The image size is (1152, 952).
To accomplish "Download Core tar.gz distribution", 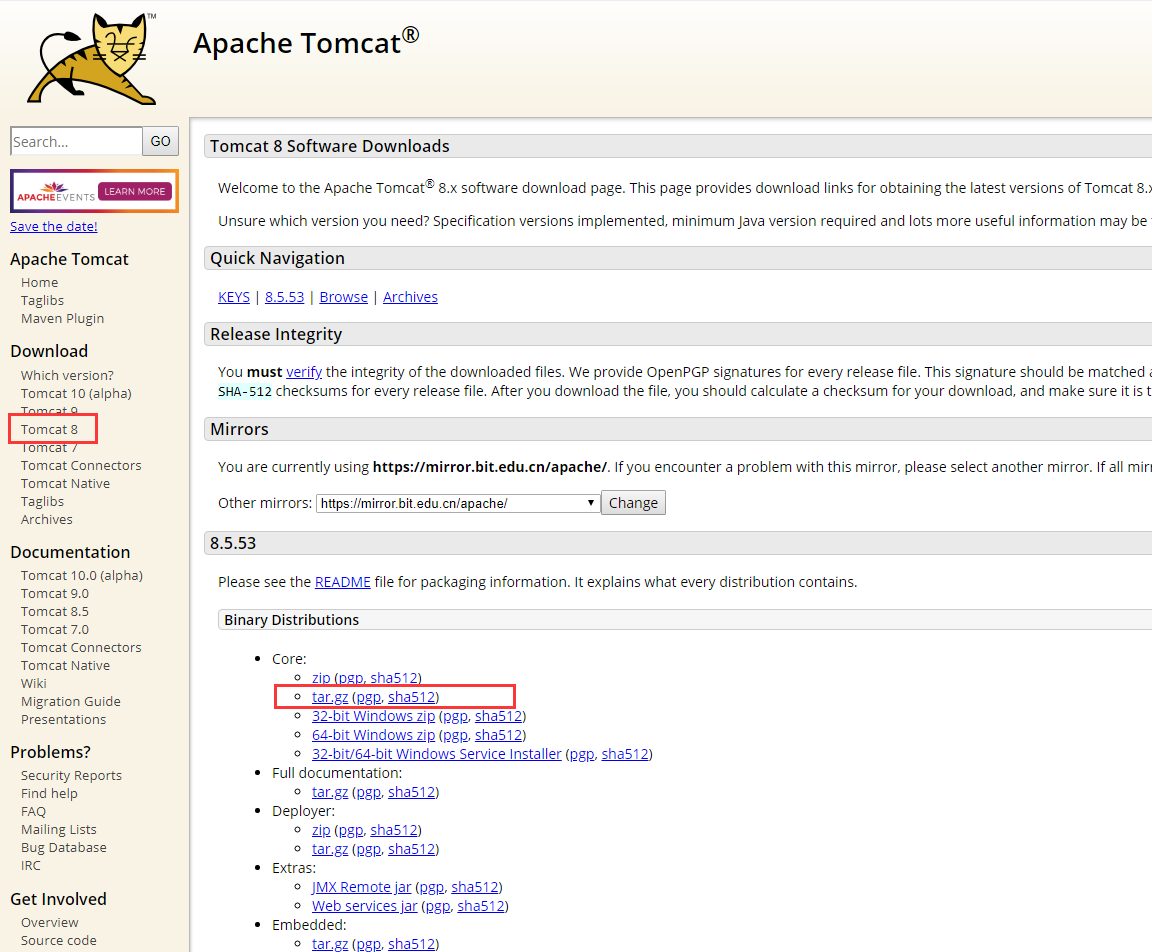I will tap(330, 697).
